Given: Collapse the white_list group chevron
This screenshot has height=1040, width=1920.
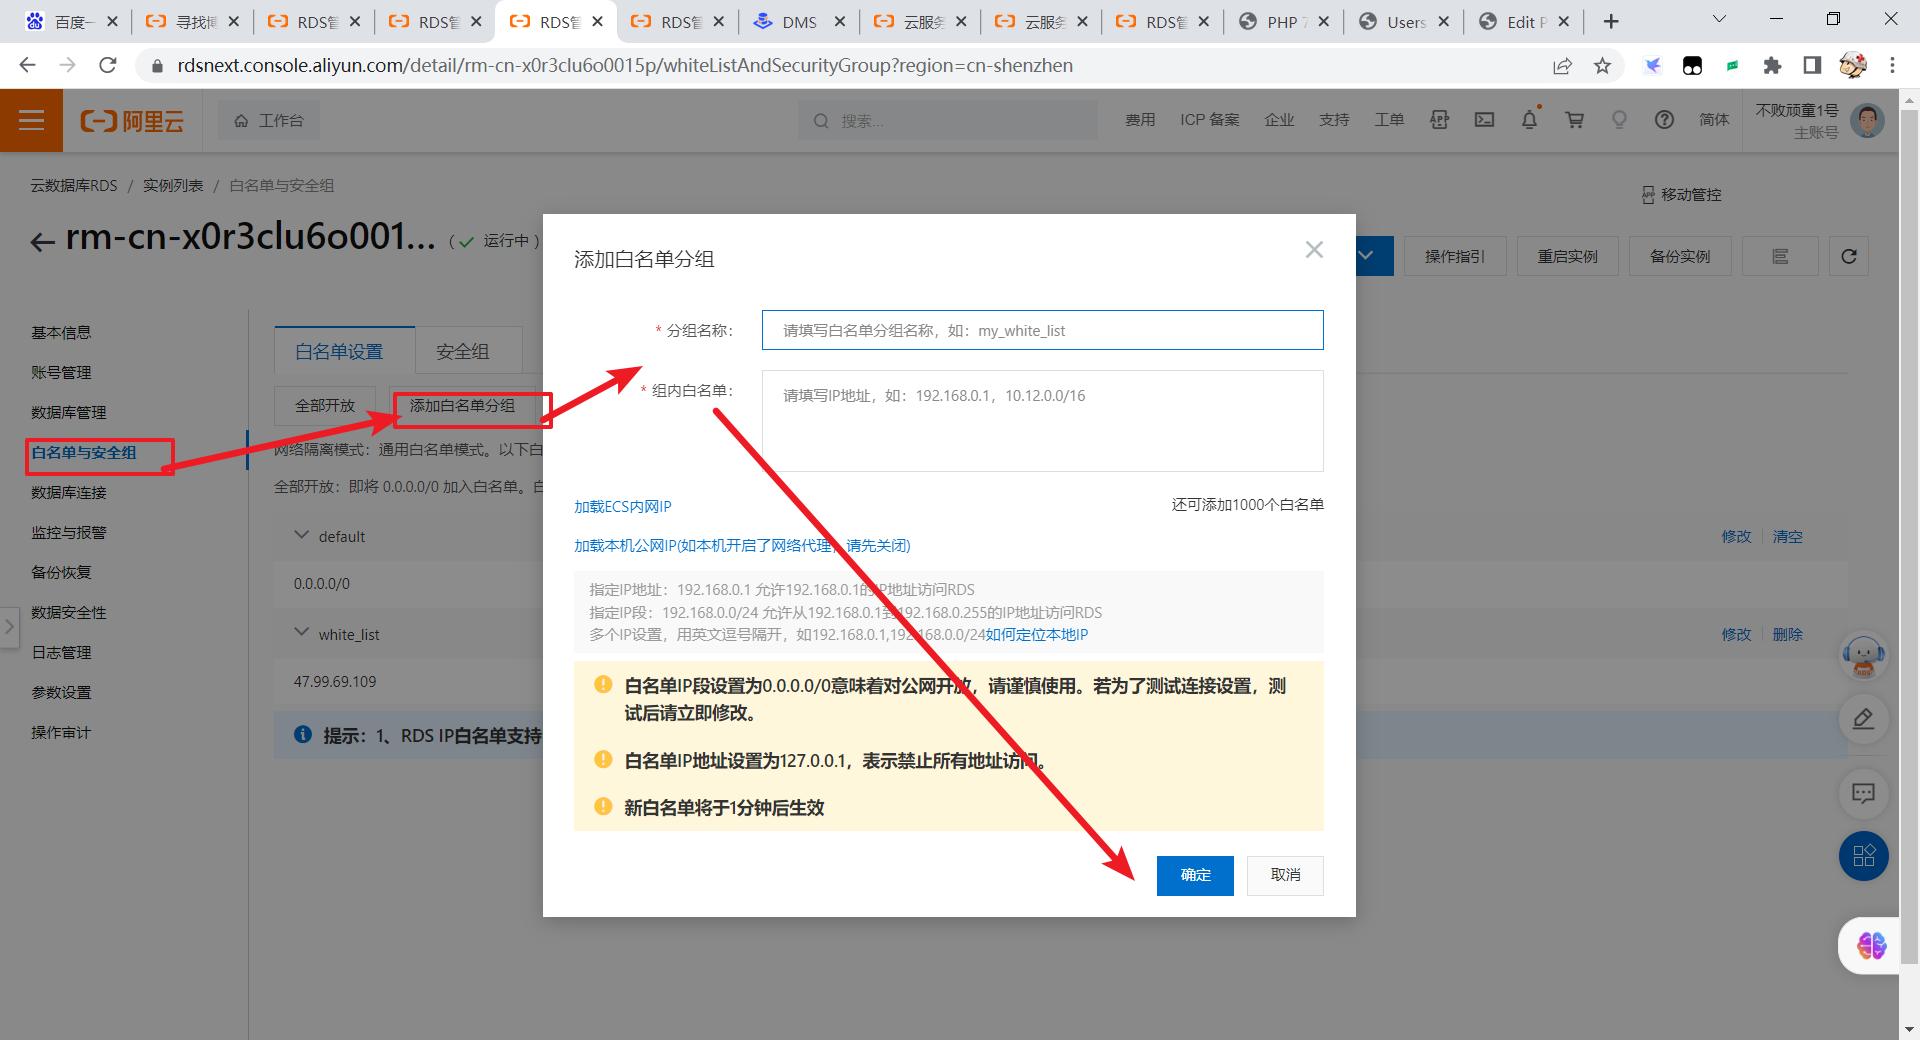Looking at the screenshot, I should [x=301, y=633].
